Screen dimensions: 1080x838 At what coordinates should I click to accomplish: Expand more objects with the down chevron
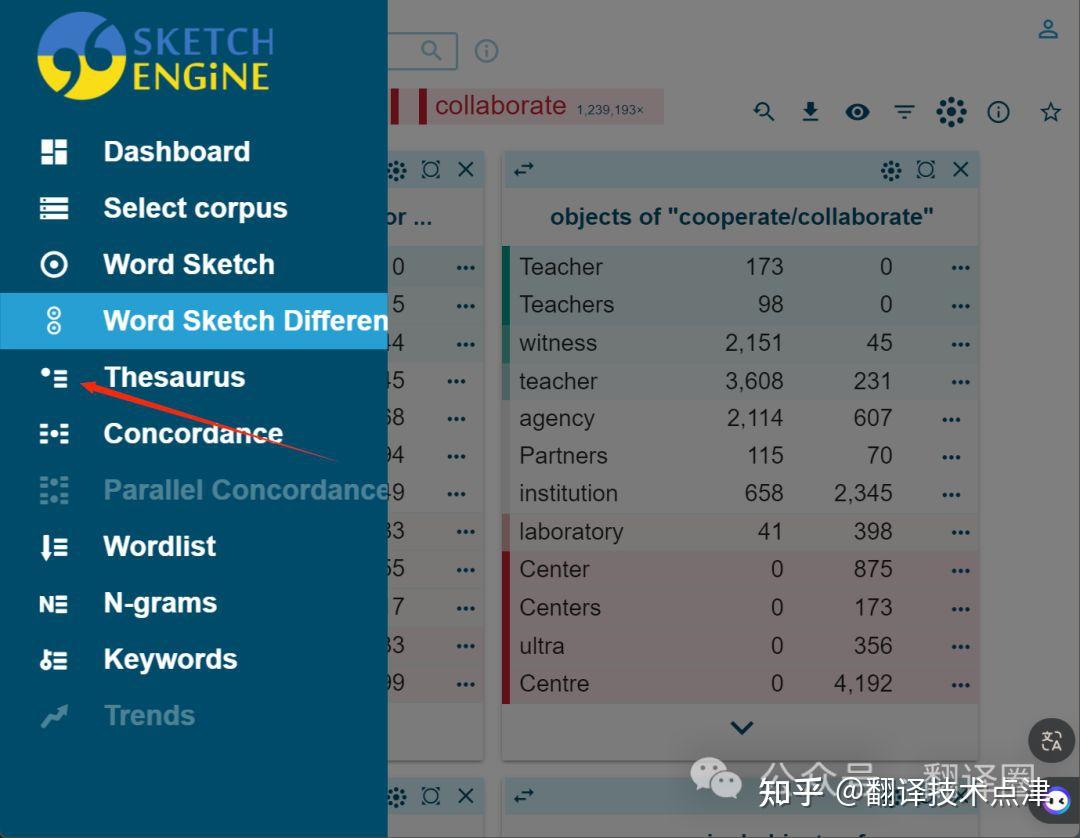point(742,727)
